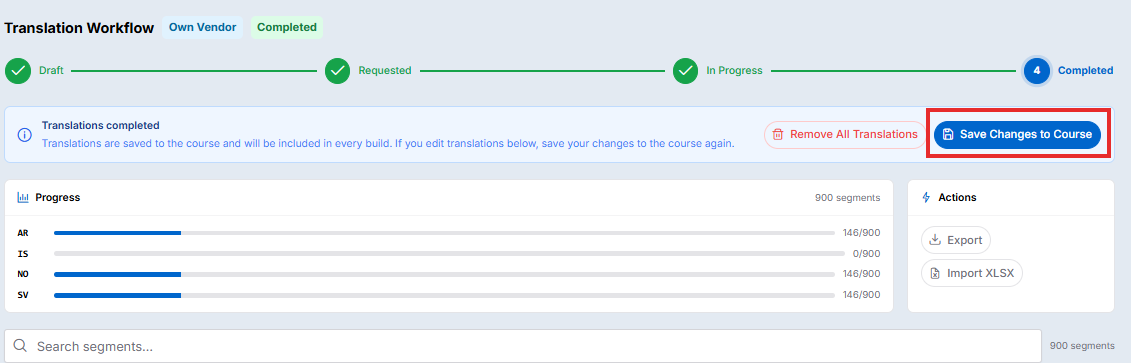Click the lightning bolt Actions icon
Viewport: 1131px width, 363px height.
click(x=926, y=197)
